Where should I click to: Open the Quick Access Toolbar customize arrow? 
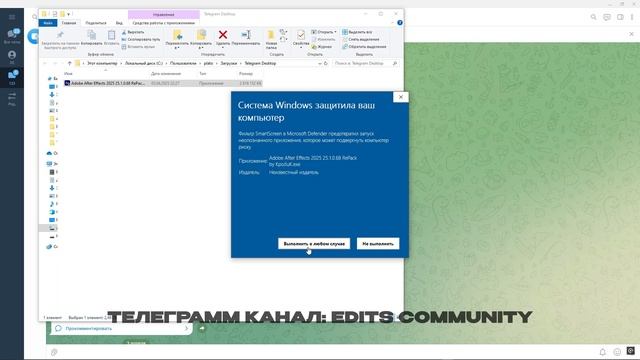pyautogui.click(x=69, y=14)
